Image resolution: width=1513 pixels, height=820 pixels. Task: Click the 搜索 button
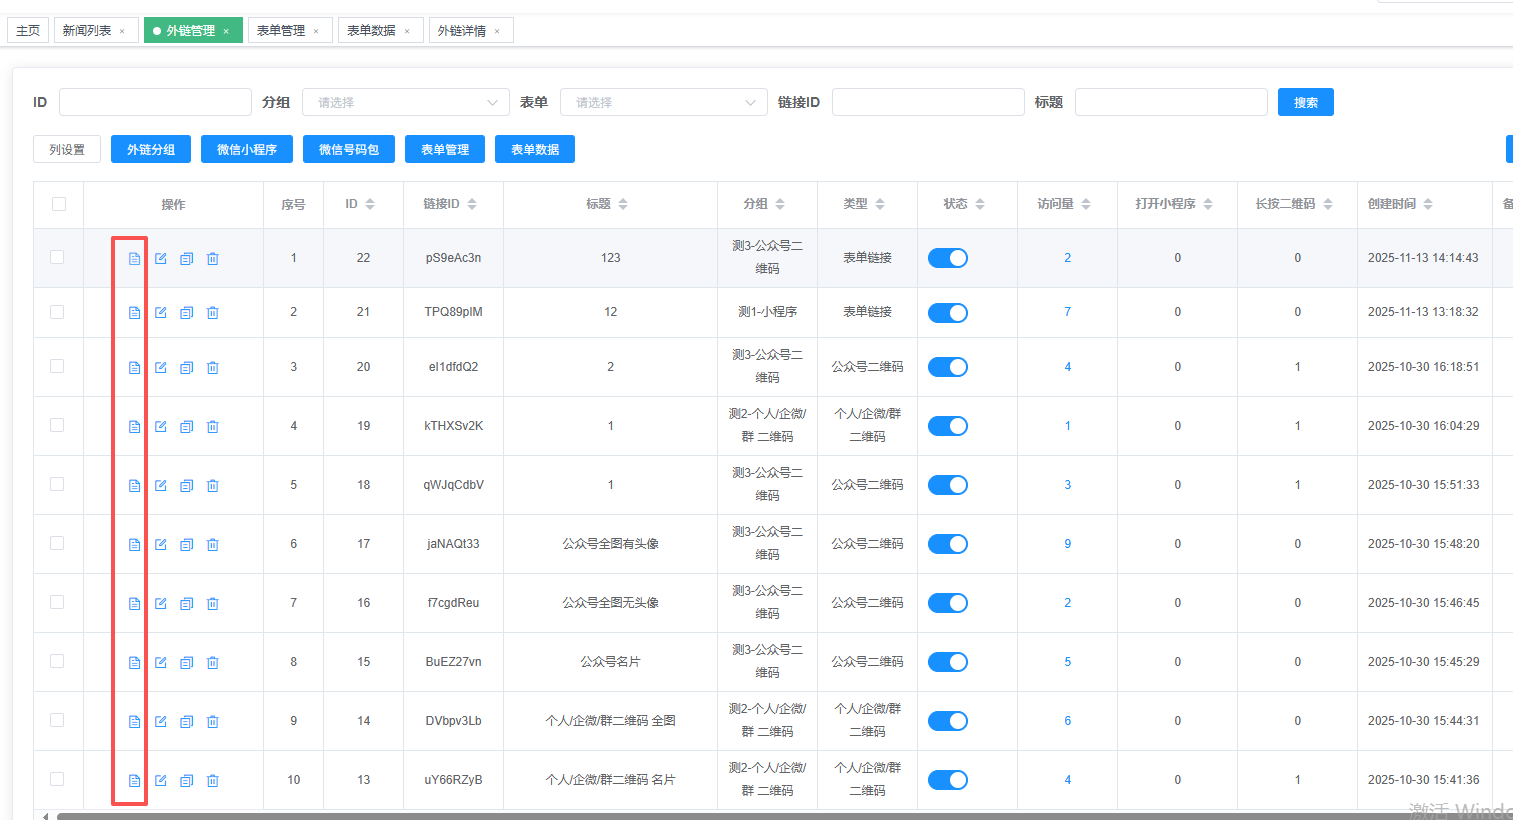[1305, 102]
